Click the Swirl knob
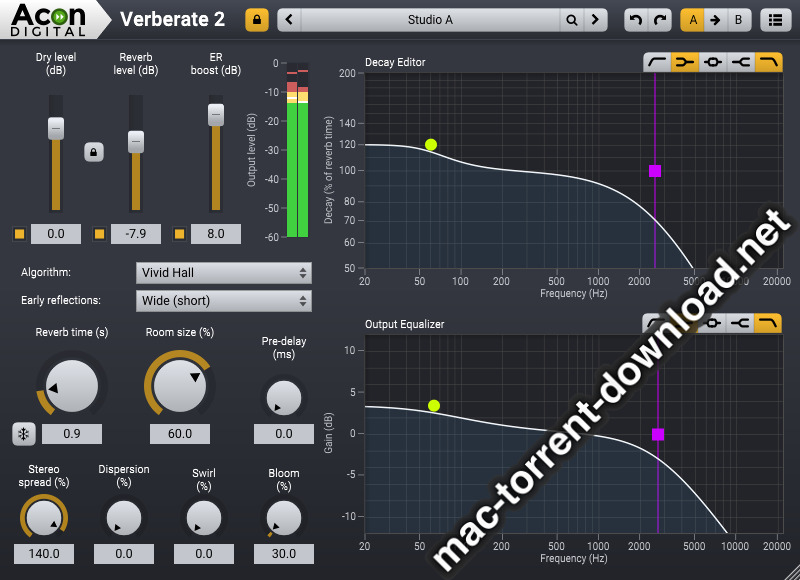 tap(204, 517)
